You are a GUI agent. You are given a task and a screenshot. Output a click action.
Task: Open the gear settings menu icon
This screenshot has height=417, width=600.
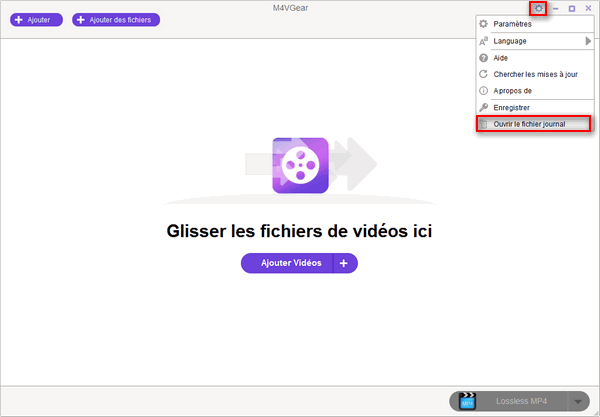pos(538,9)
